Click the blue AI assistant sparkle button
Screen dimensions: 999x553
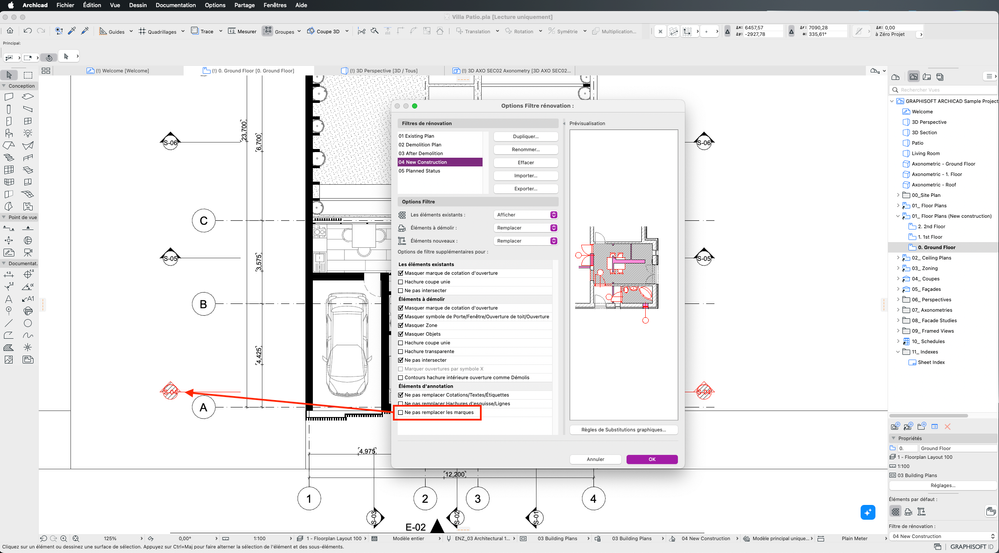[867, 512]
